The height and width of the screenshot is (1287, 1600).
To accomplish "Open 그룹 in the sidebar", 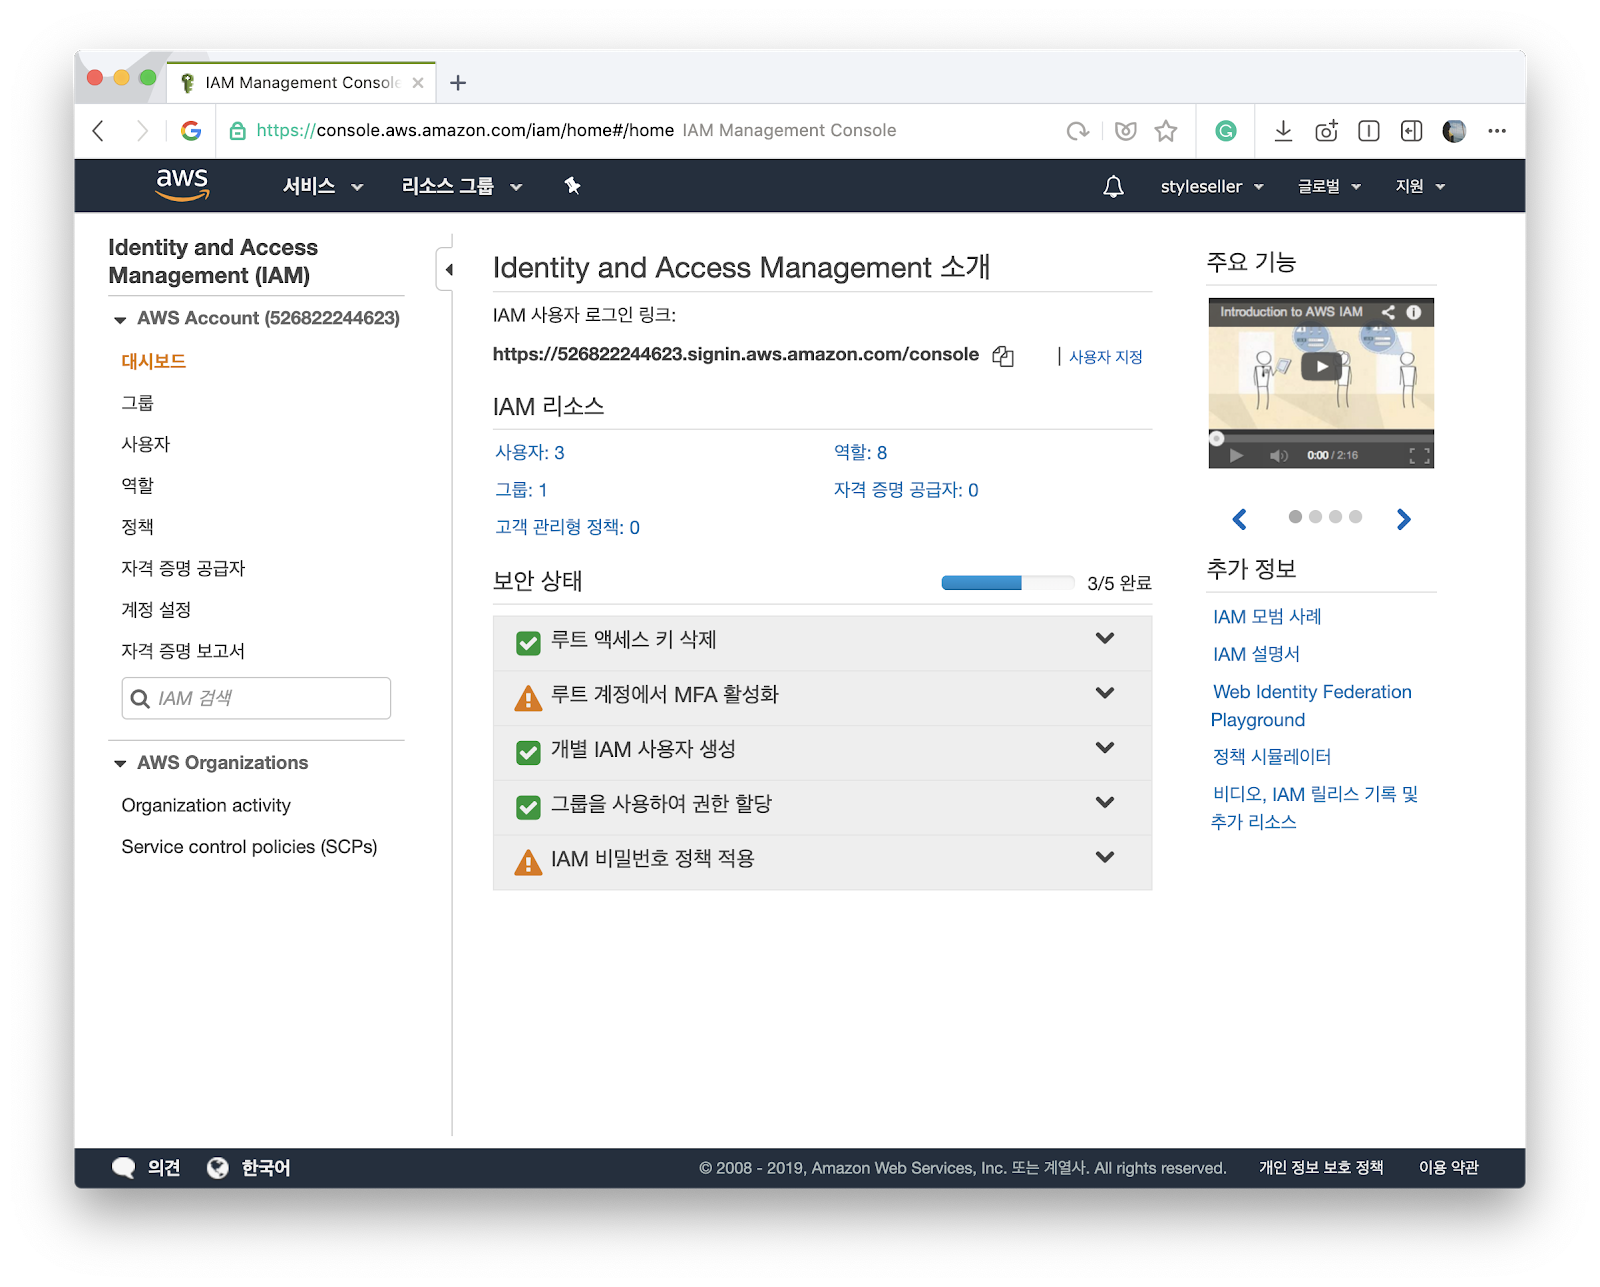I will point(138,404).
